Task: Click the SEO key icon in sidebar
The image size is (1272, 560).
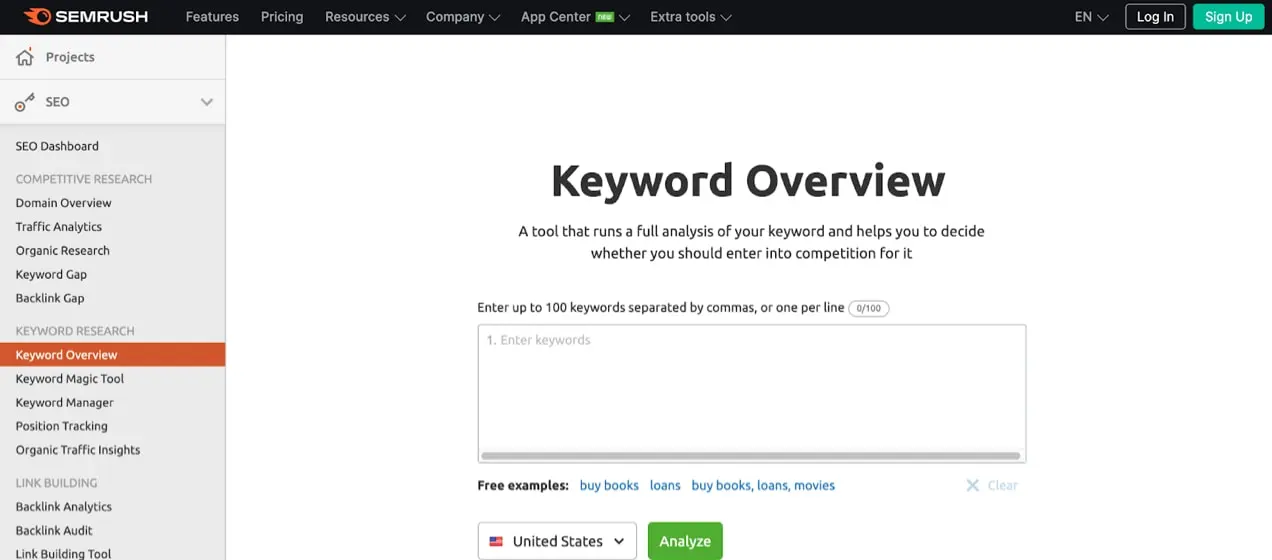Action: (25, 102)
